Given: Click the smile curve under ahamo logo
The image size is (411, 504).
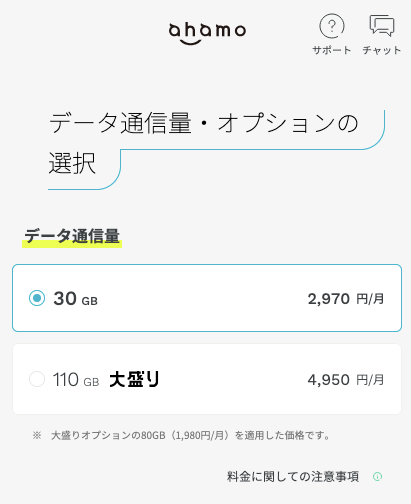Looking at the screenshot, I should pos(190,42).
